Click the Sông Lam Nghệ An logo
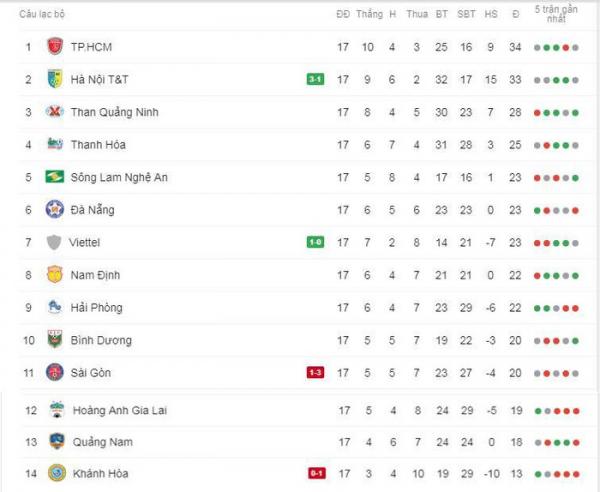Image resolution: width=600 pixels, height=492 pixels. (54, 177)
